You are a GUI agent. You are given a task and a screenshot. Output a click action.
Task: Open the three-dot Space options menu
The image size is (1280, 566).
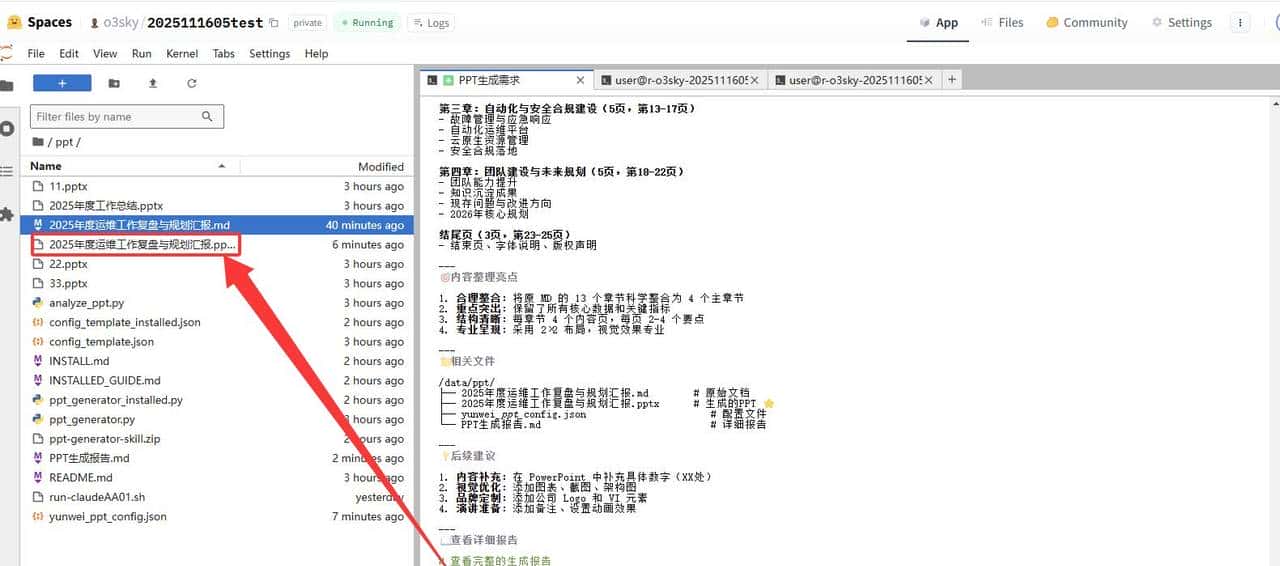click(x=1241, y=22)
